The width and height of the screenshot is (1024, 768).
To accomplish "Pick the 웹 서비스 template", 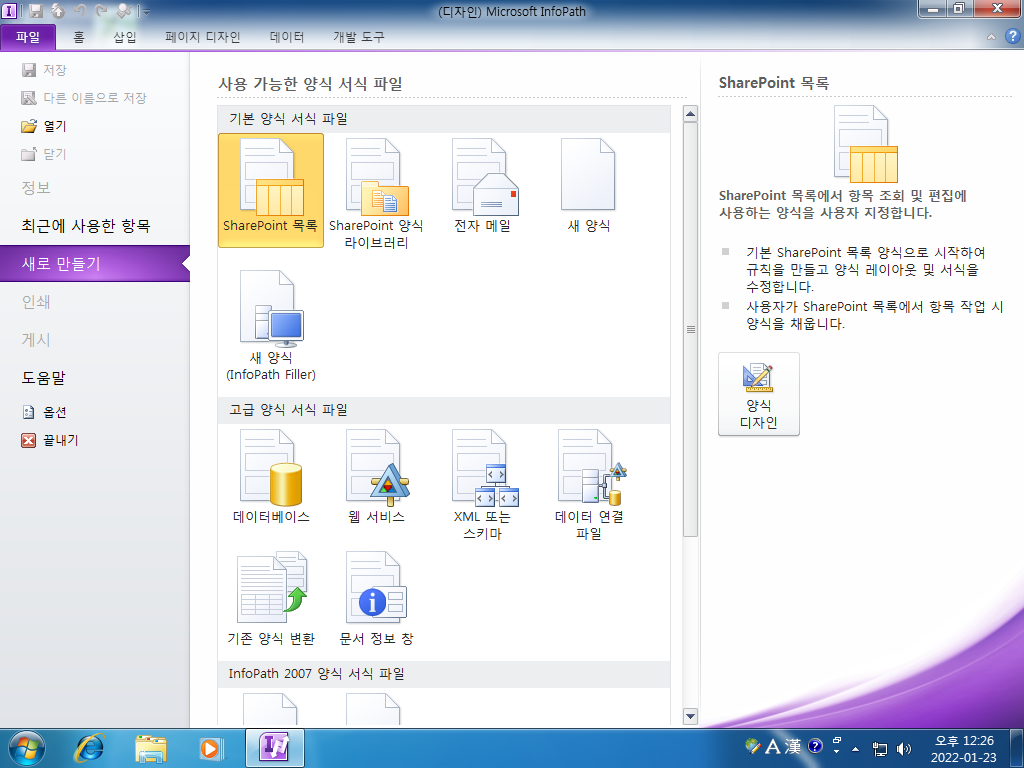I will 376,476.
